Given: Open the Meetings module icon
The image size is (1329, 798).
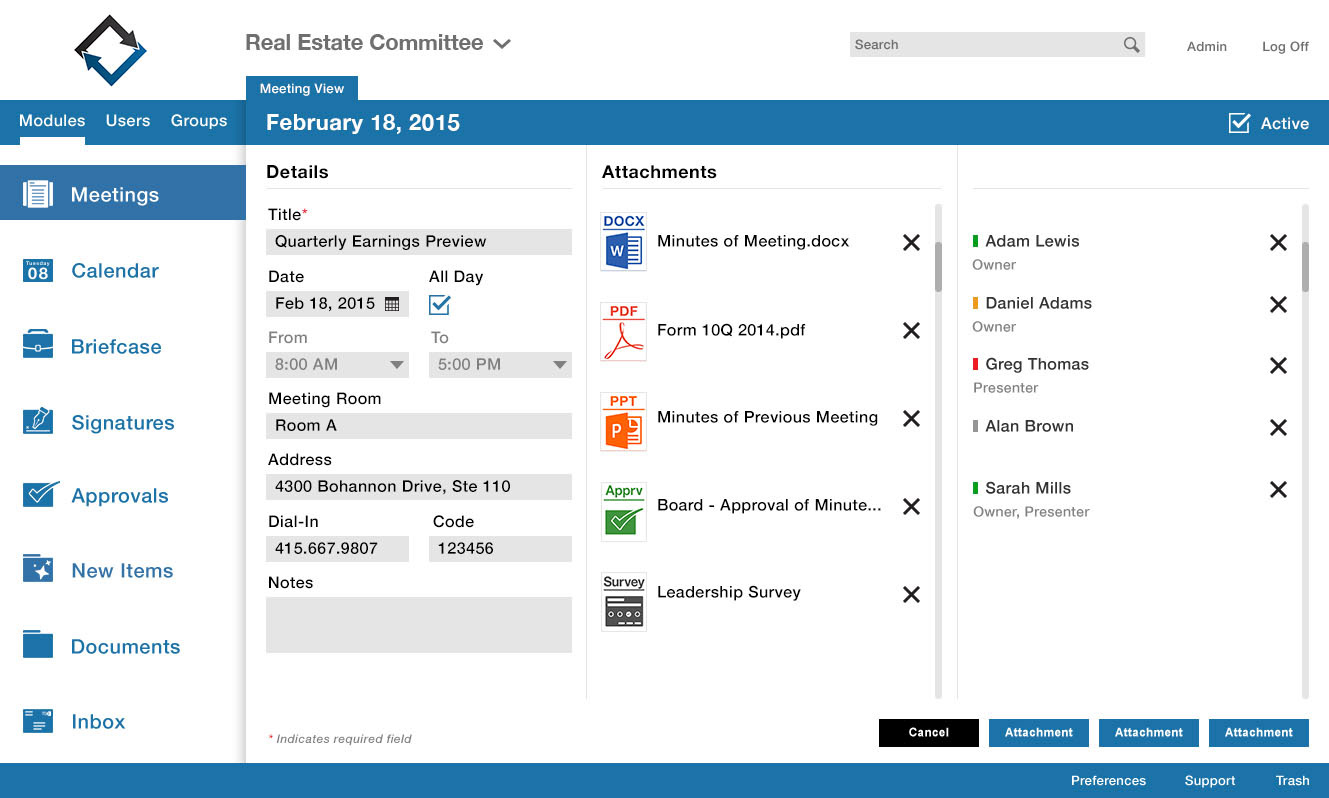Looking at the screenshot, I should coord(38,194).
